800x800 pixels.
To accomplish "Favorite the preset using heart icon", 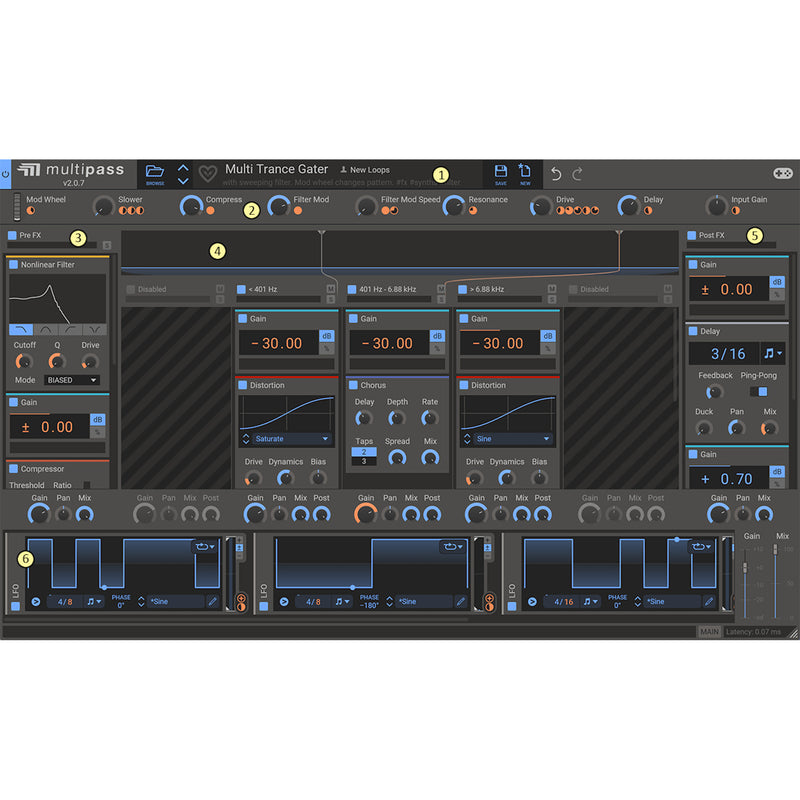I will [208, 174].
